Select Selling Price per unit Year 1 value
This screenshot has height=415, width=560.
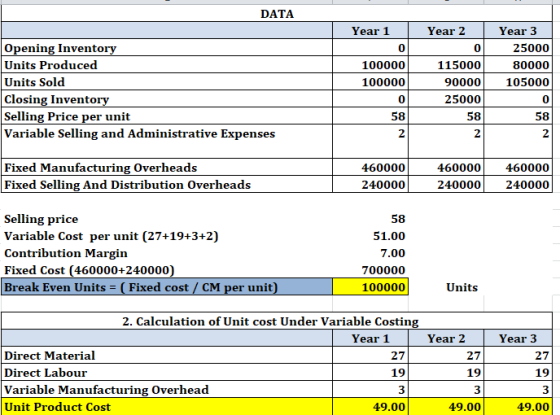pyautogui.click(x=370, y=116)
